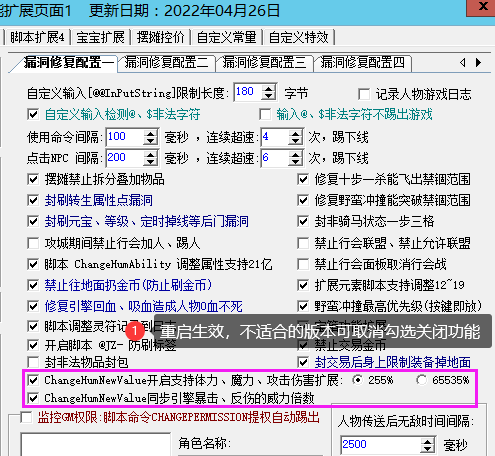Toggle 封非法物品封包 checkbox

click(33, 362)
